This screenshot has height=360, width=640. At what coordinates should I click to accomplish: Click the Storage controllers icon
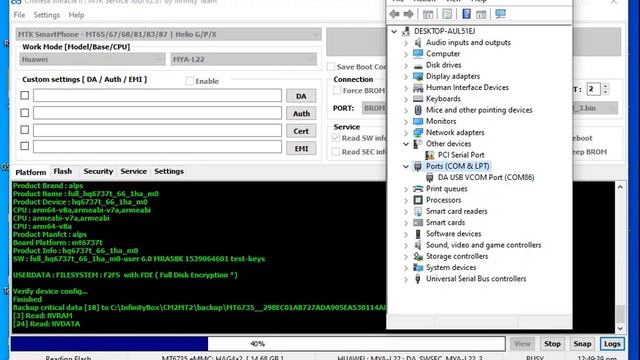click(x=418, y=256)
